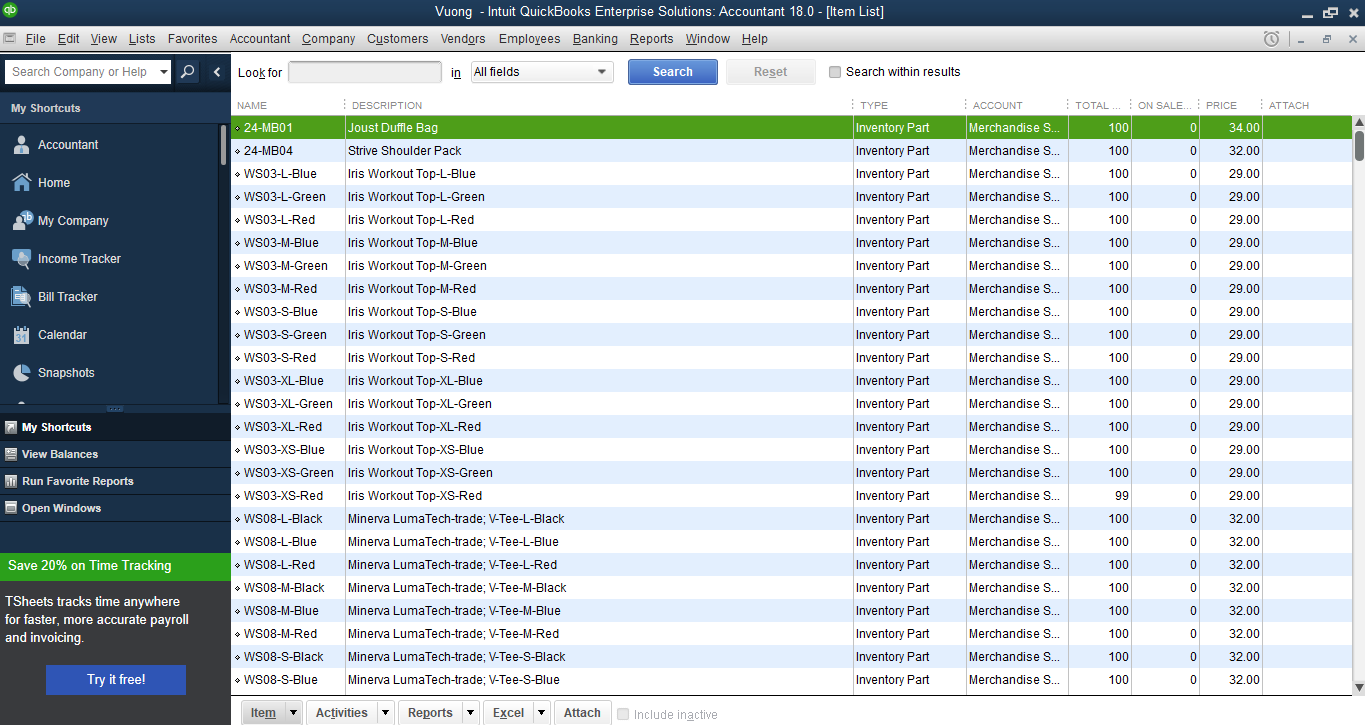
Task: Open the Accountant shortcut icon
Action: [21, 145]
